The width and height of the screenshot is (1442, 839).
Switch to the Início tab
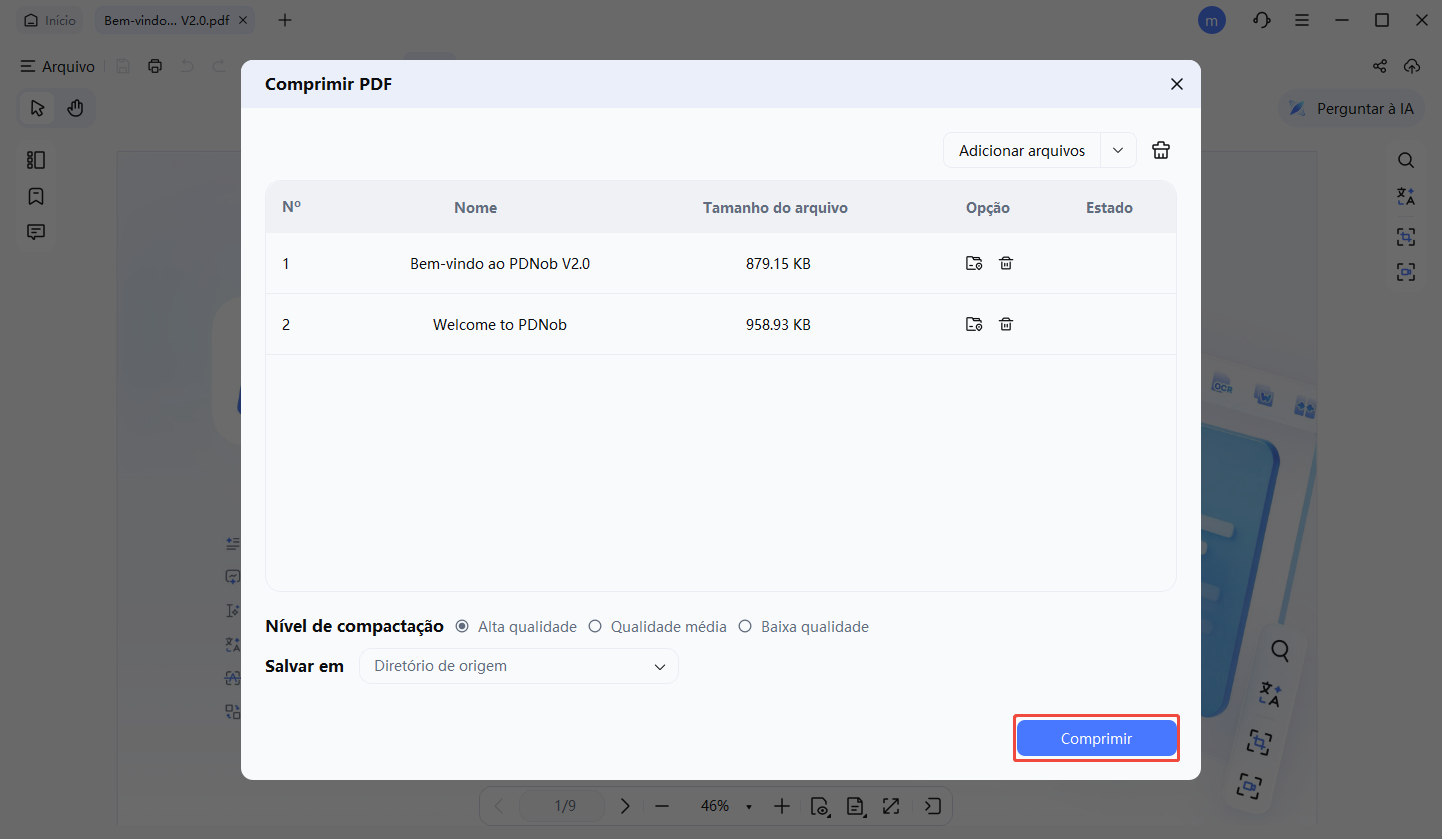[x=50, y=20]
